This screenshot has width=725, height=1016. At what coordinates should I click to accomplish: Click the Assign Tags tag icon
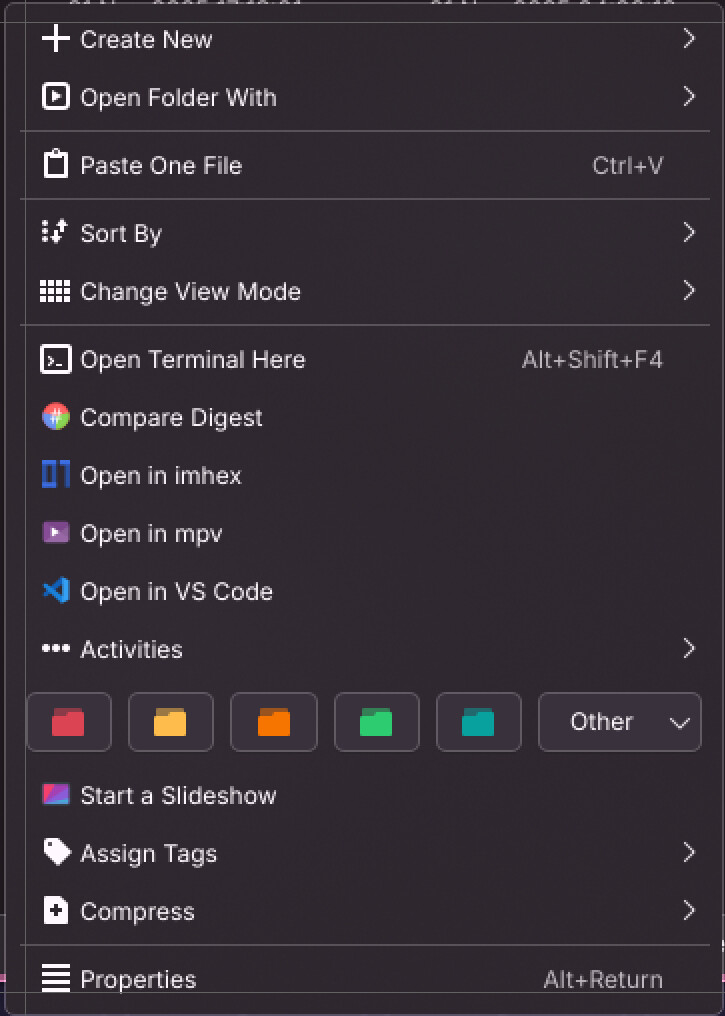pyautogui.click(x=56, y=853)
